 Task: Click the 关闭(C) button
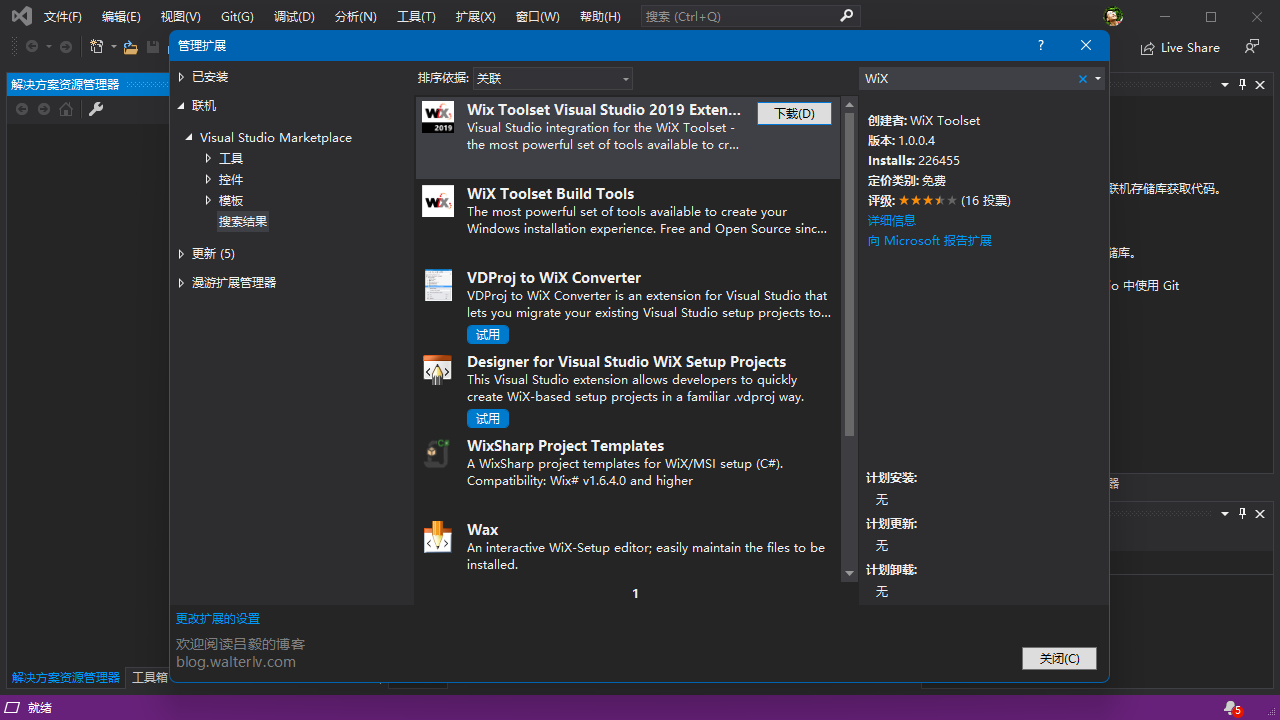pyautogui.click(x=1059, y=659)
